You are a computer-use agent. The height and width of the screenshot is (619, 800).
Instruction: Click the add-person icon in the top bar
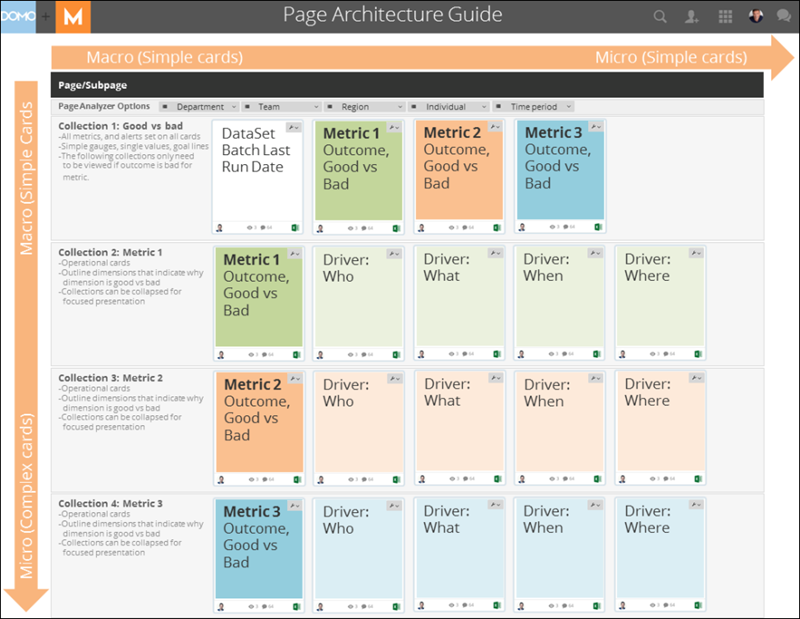tap(692, 17)
